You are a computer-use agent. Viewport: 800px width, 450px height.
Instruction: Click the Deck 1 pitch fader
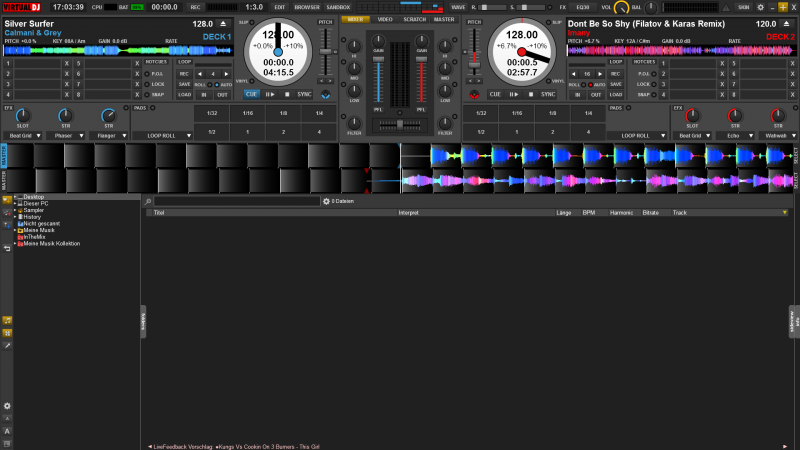(325, 52)
